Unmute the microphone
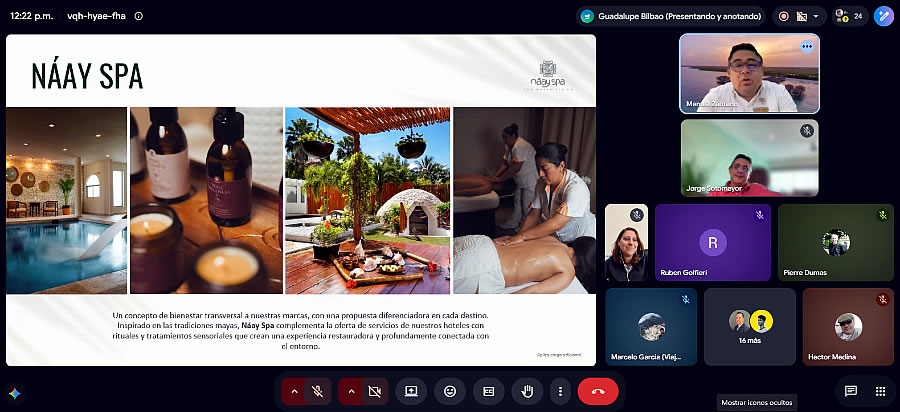 coord(317,391)
